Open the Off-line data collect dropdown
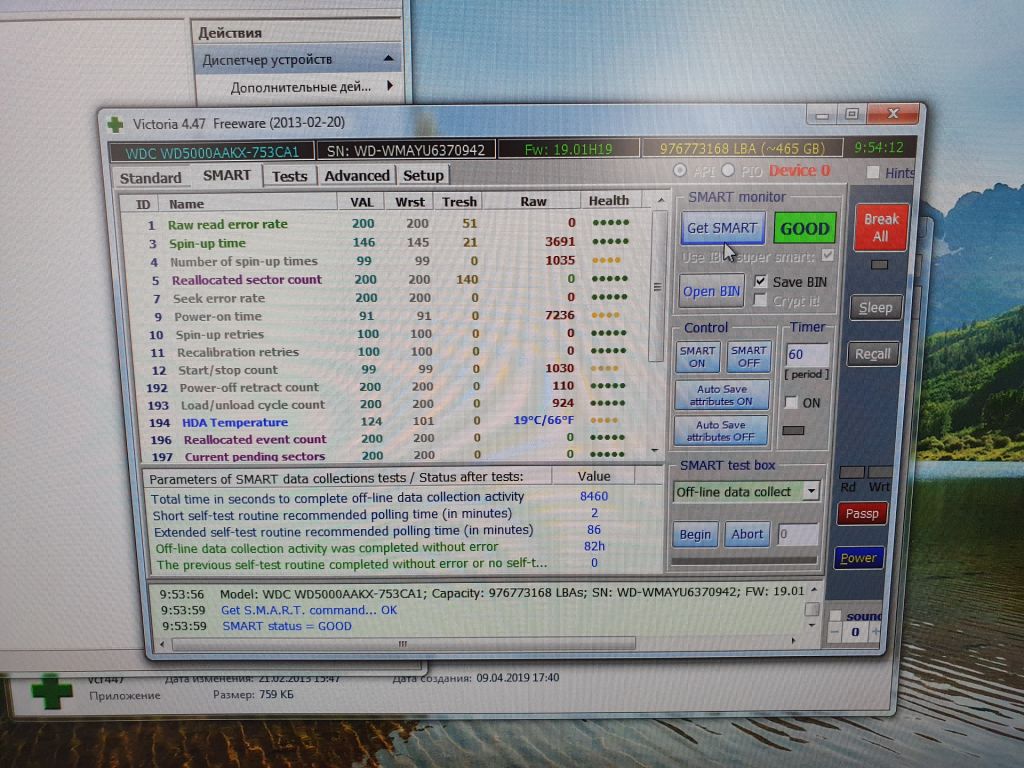 810,490
